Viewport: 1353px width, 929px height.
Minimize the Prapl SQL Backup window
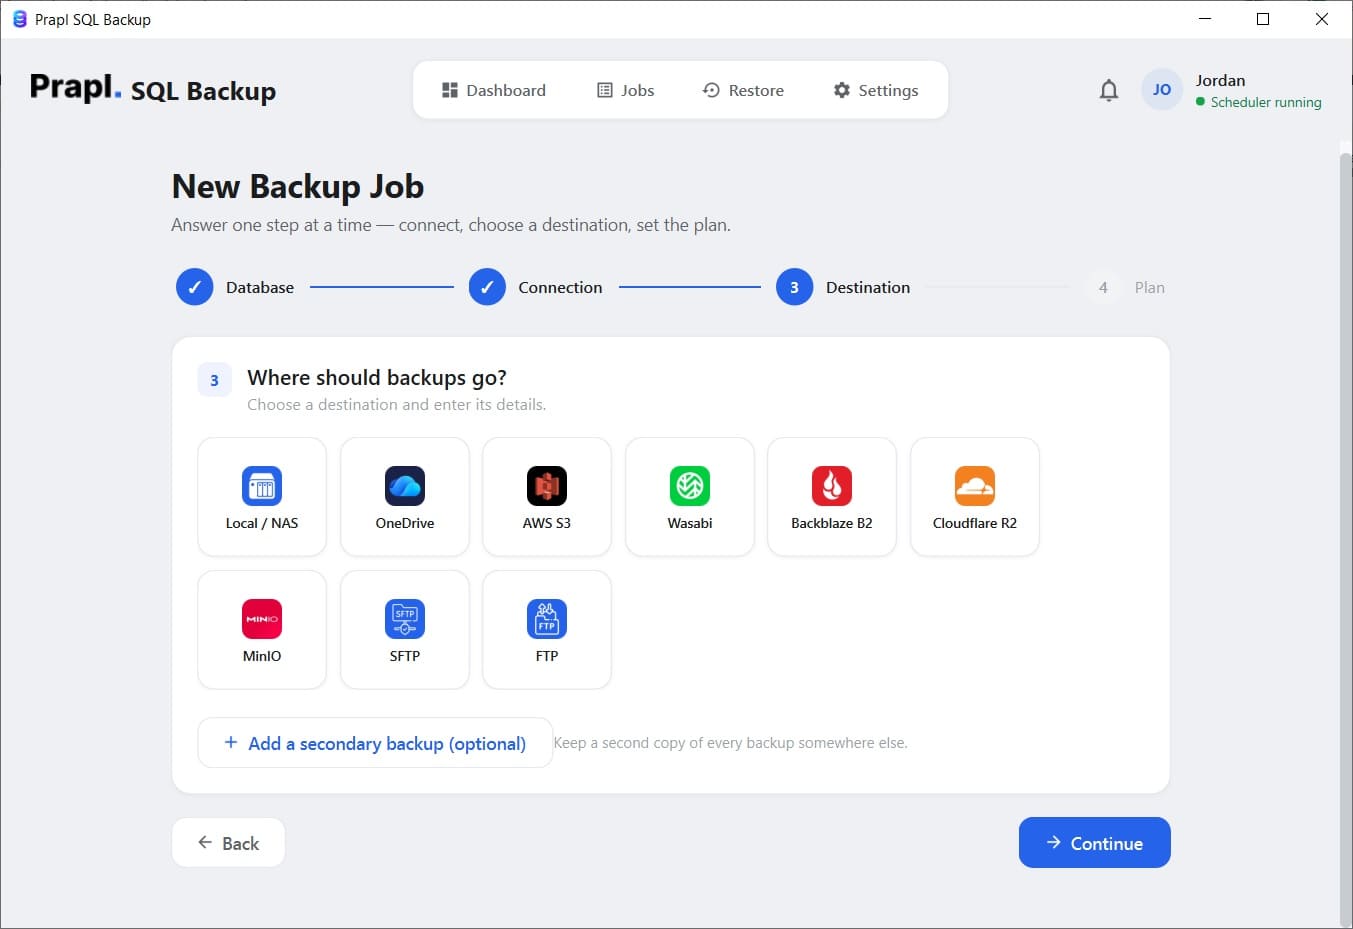click(1205, 19)
